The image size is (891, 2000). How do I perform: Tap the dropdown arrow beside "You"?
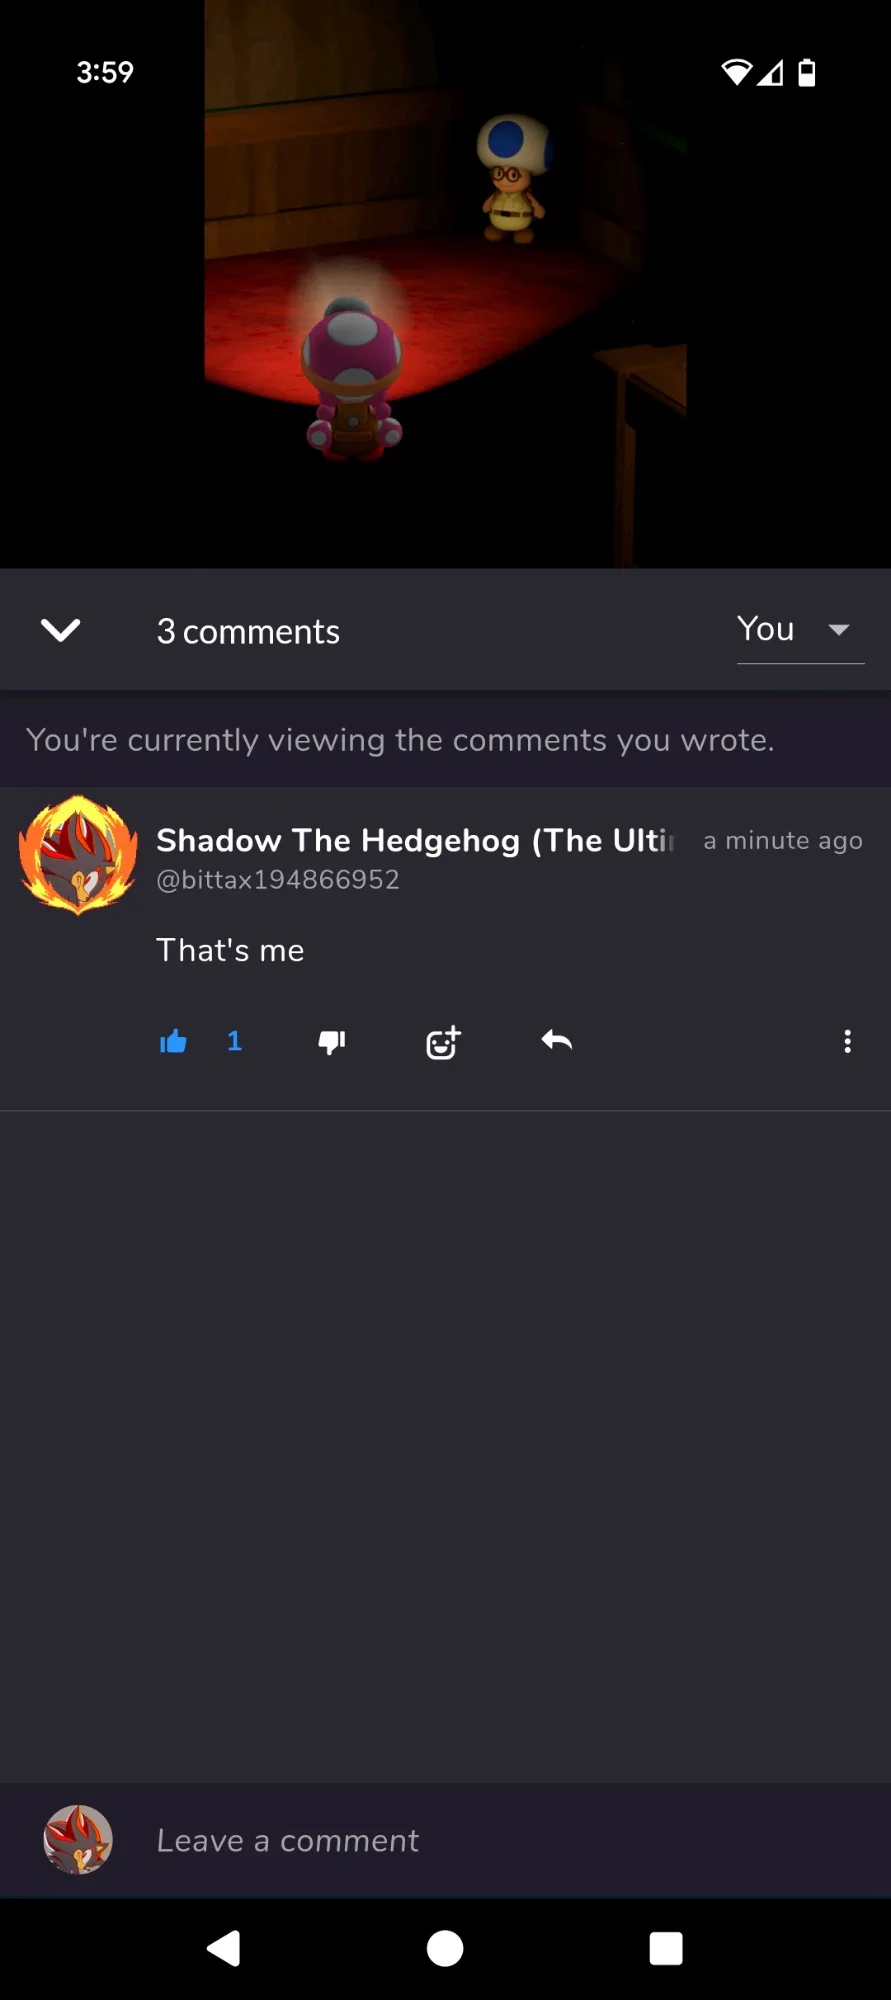click(x=839, y=629)
